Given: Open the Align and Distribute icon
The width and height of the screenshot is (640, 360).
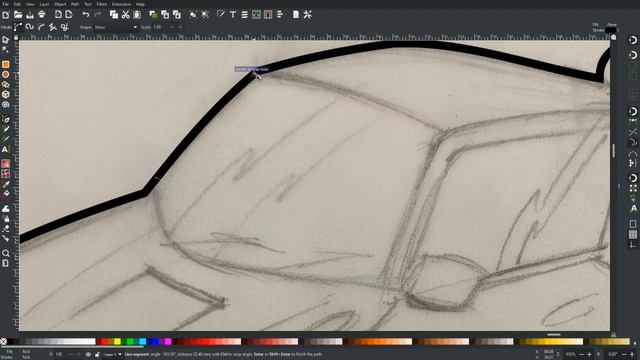Looking at the screenshot, I should (x=280, y=15).
